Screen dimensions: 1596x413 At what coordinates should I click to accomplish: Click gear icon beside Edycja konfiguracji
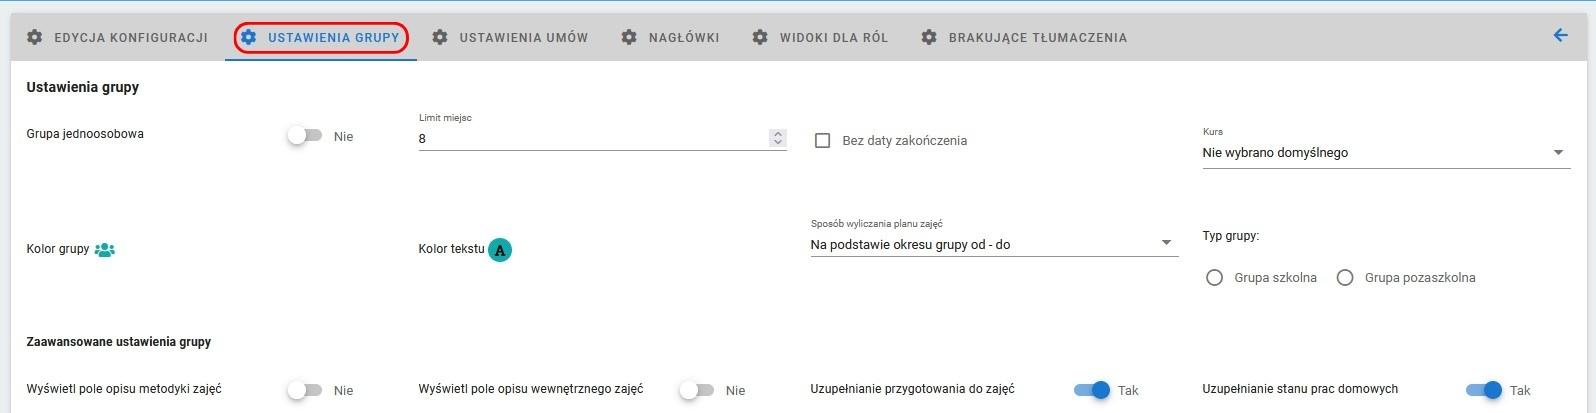click(35, 37)
